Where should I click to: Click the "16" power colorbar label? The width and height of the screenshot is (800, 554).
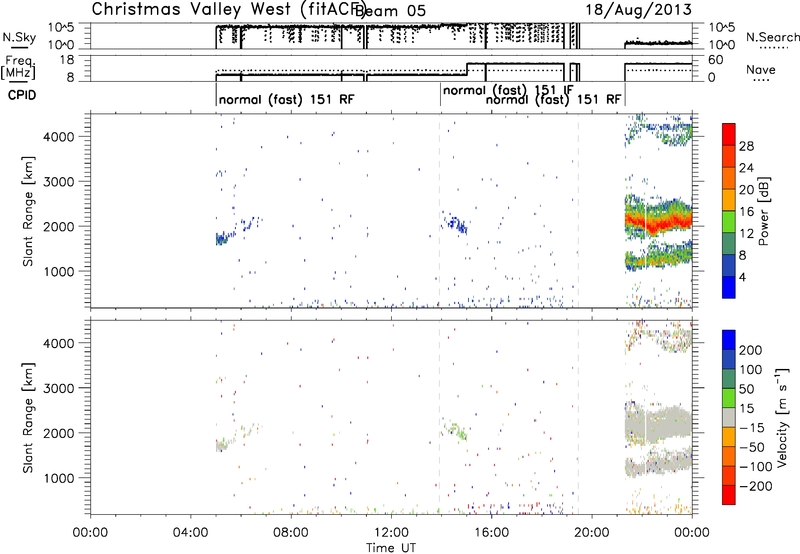click(746, 212)
